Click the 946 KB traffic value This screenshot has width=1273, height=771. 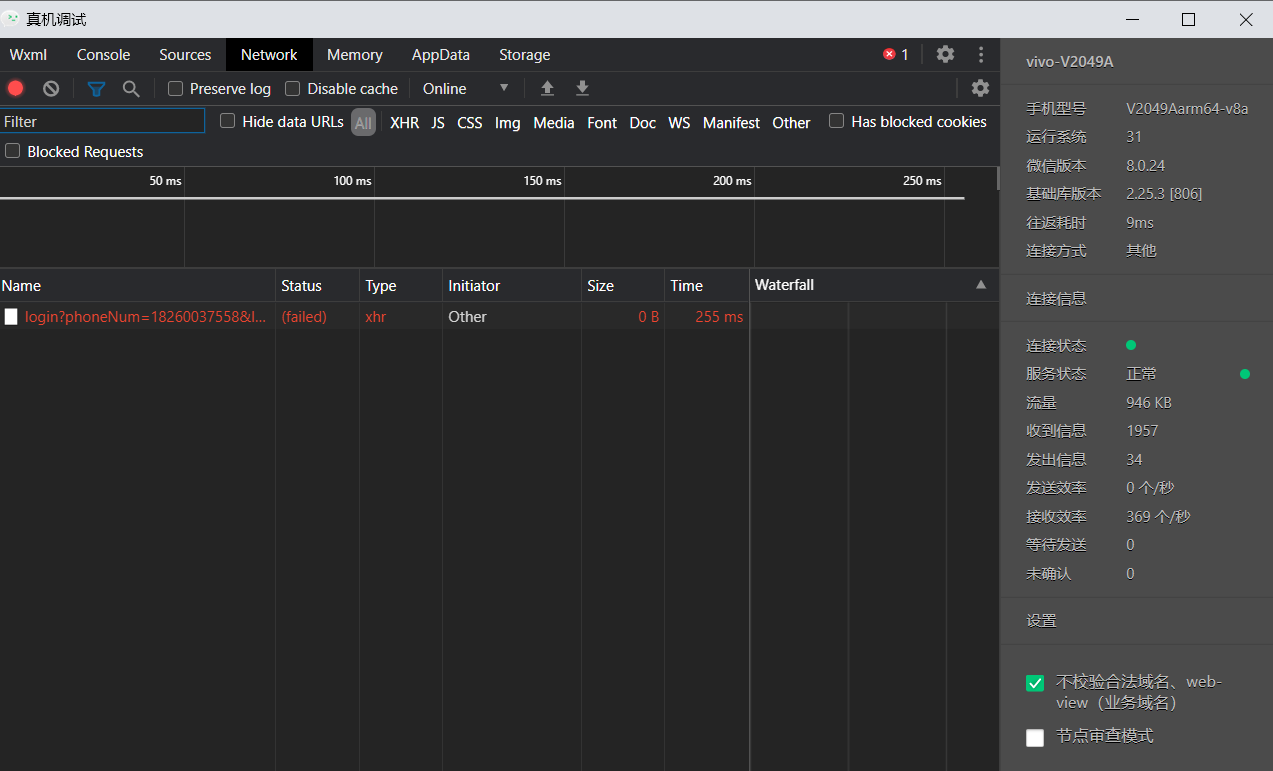(1149, 402)
